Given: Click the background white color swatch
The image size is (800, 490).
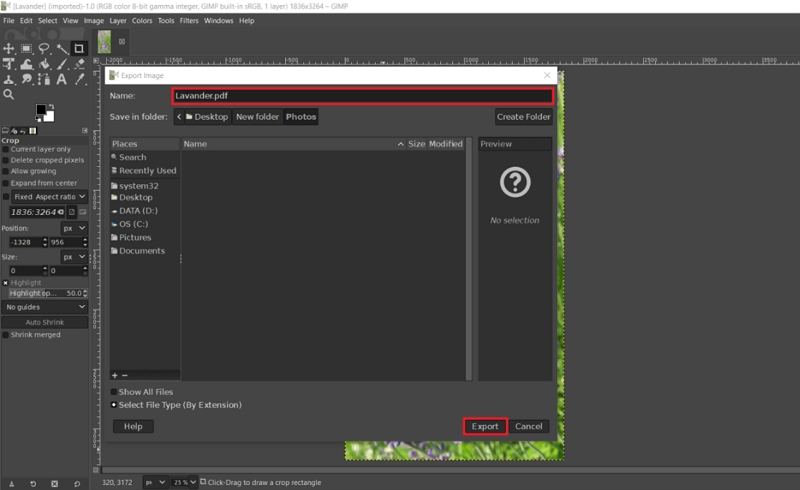Looking at the screenshot, I should coord(49,117).
